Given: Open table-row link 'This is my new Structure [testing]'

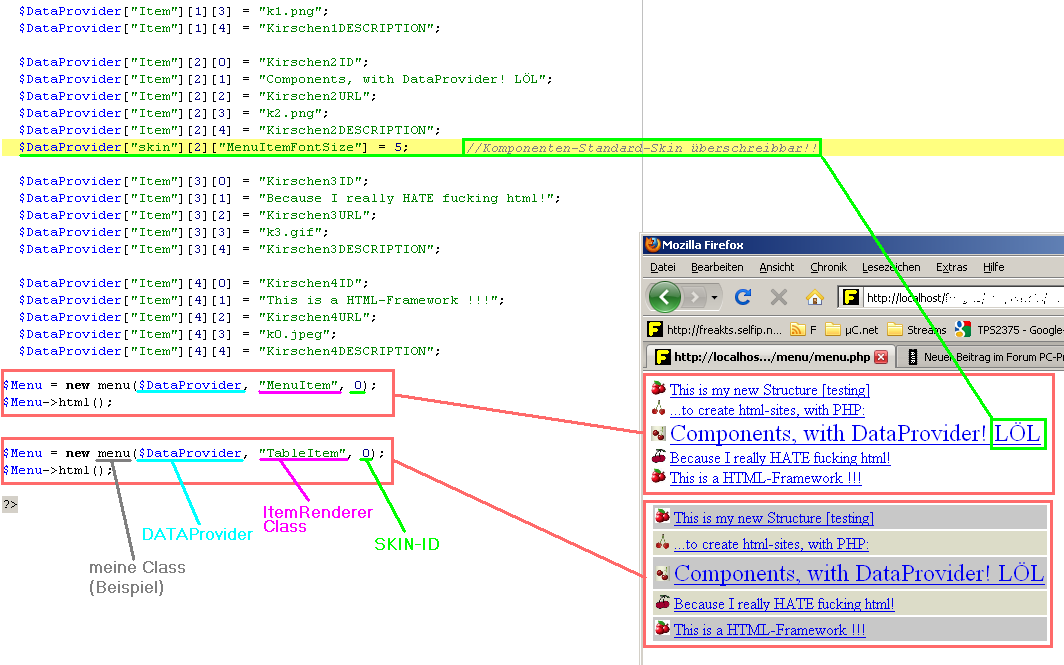Looking at the screenshot, I should [774, 518].
